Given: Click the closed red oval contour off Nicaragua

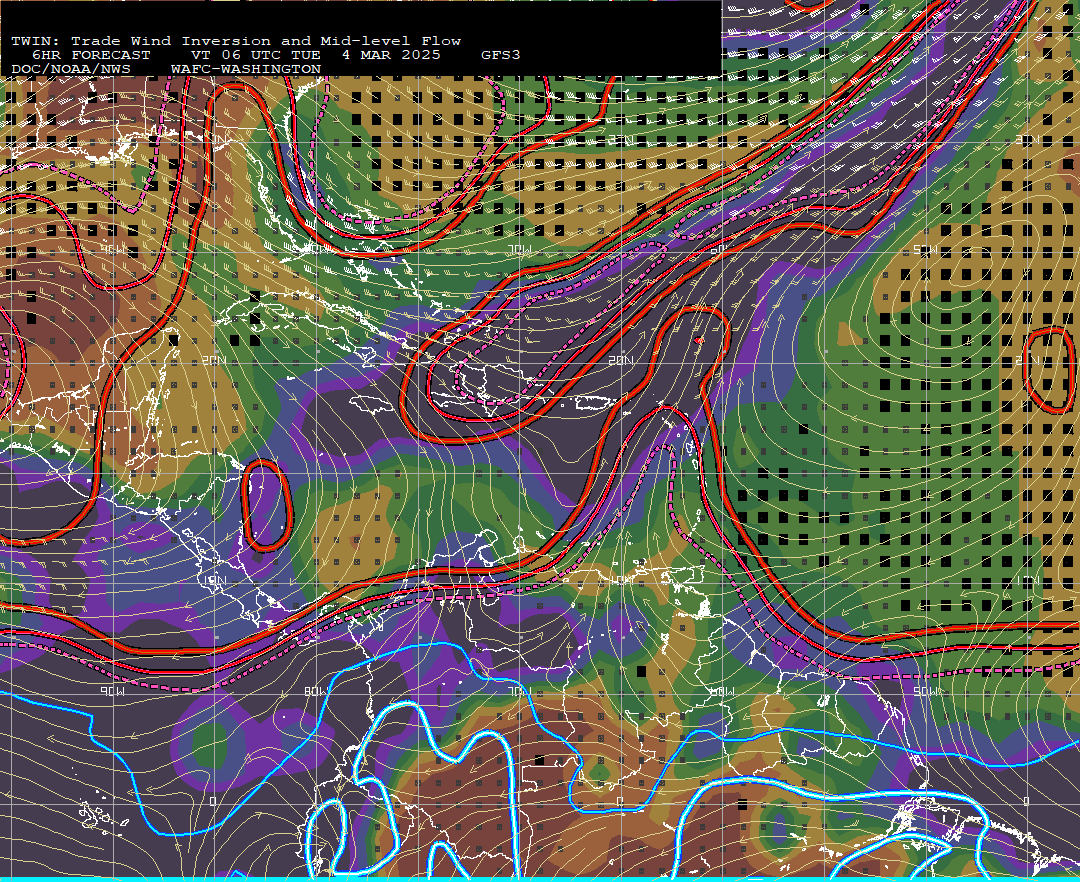Looking at the screenshot, I should [267, 505].
